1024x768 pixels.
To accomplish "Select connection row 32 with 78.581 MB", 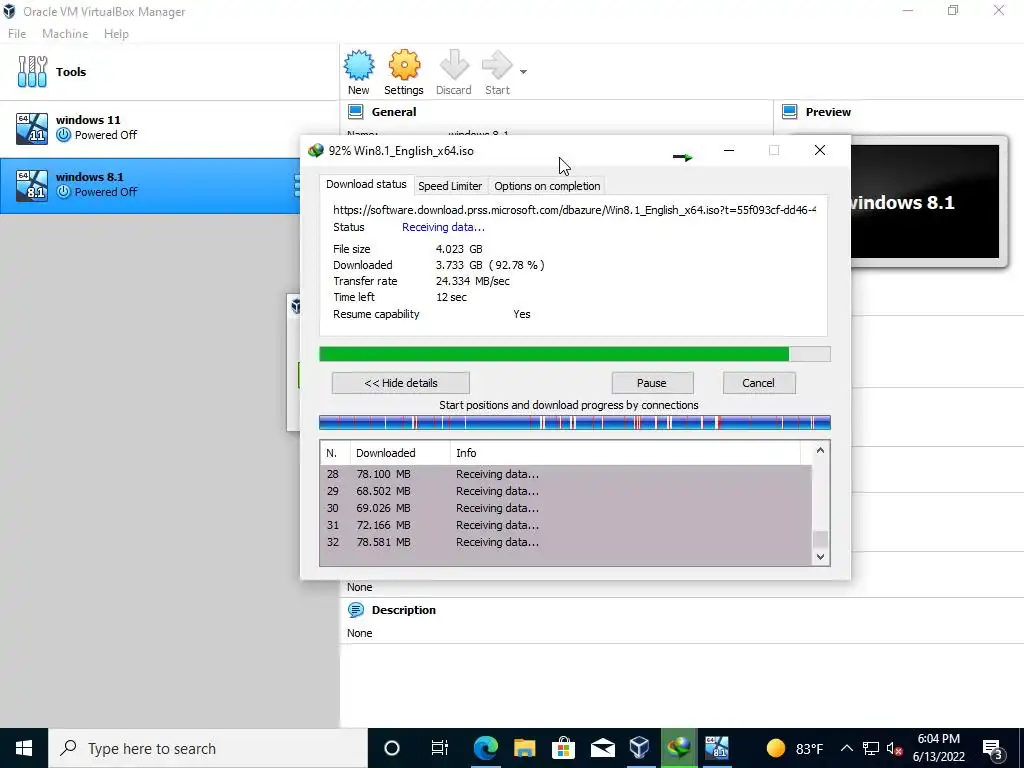I will (566, 542).
